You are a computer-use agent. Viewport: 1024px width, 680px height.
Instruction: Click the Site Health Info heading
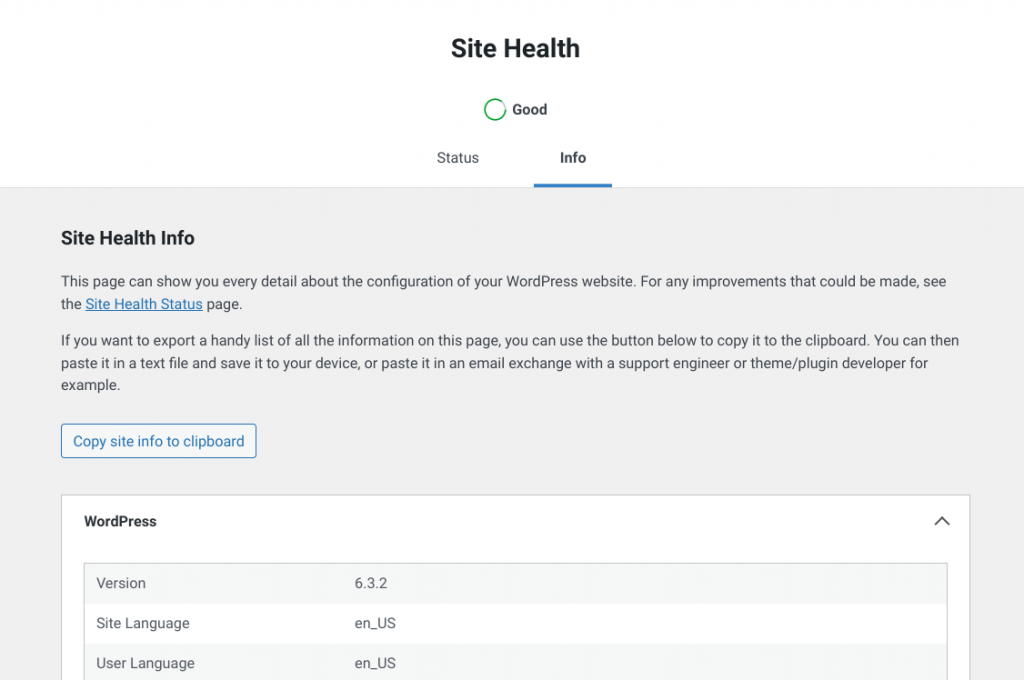tap(128, 238)
